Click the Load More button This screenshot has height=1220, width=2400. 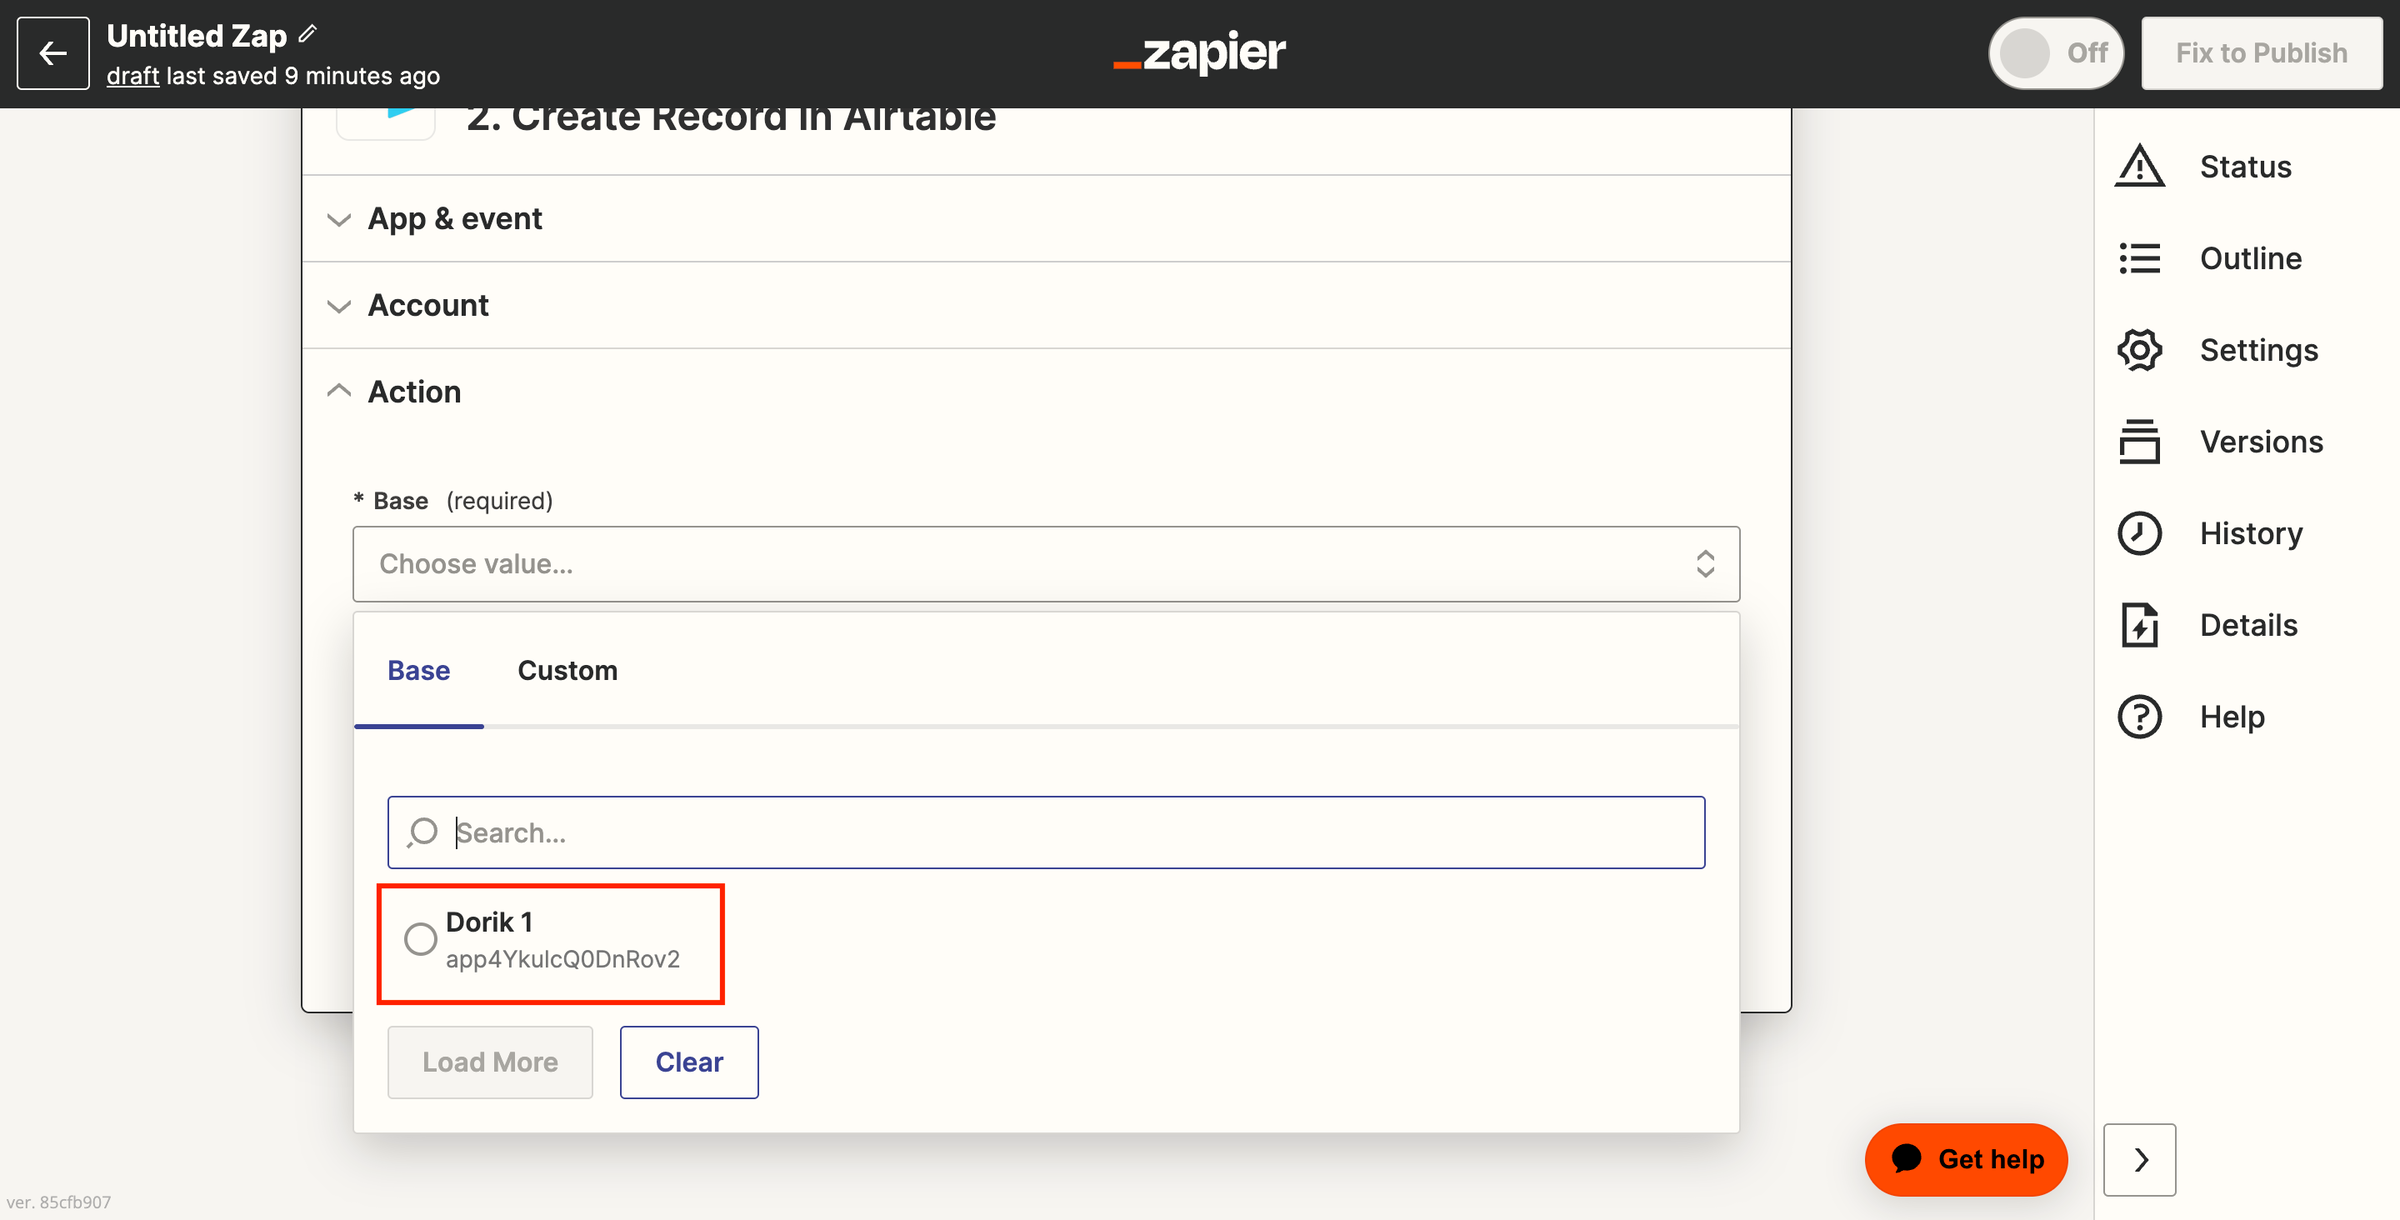[492, 1061]
